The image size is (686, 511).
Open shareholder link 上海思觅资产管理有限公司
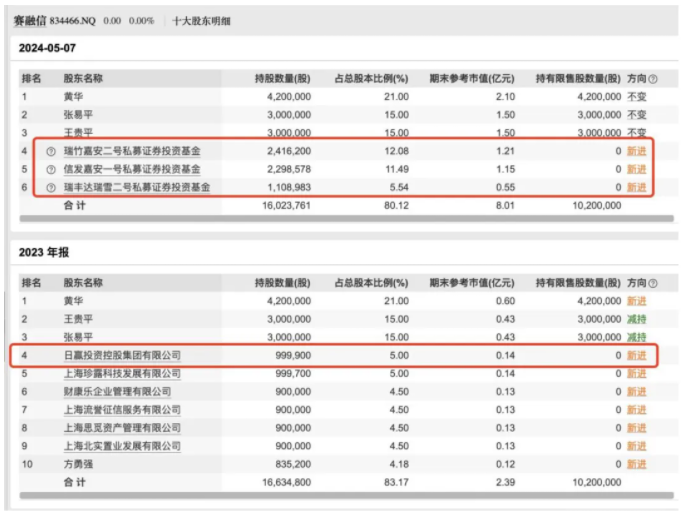(122, 428)
